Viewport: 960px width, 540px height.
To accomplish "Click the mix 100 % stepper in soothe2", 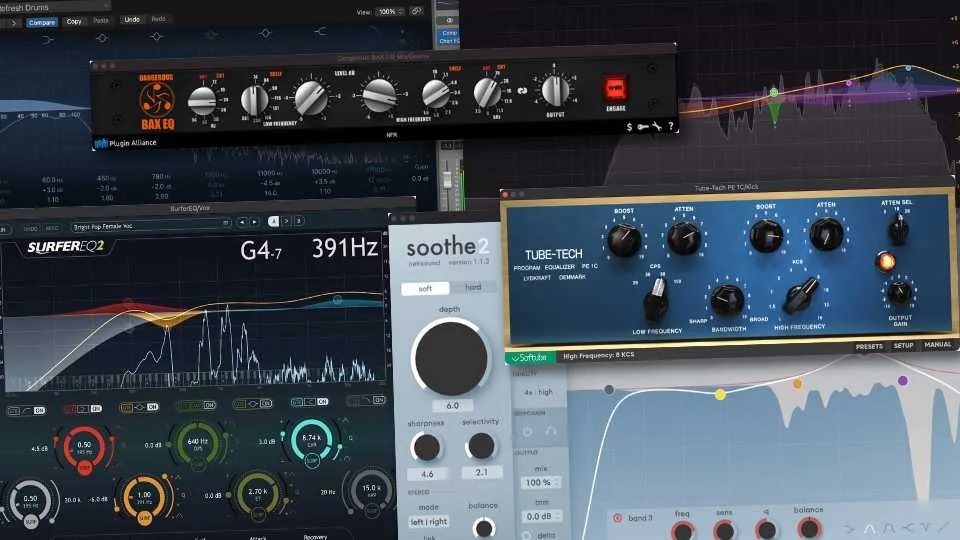I will tap(541, 482).
